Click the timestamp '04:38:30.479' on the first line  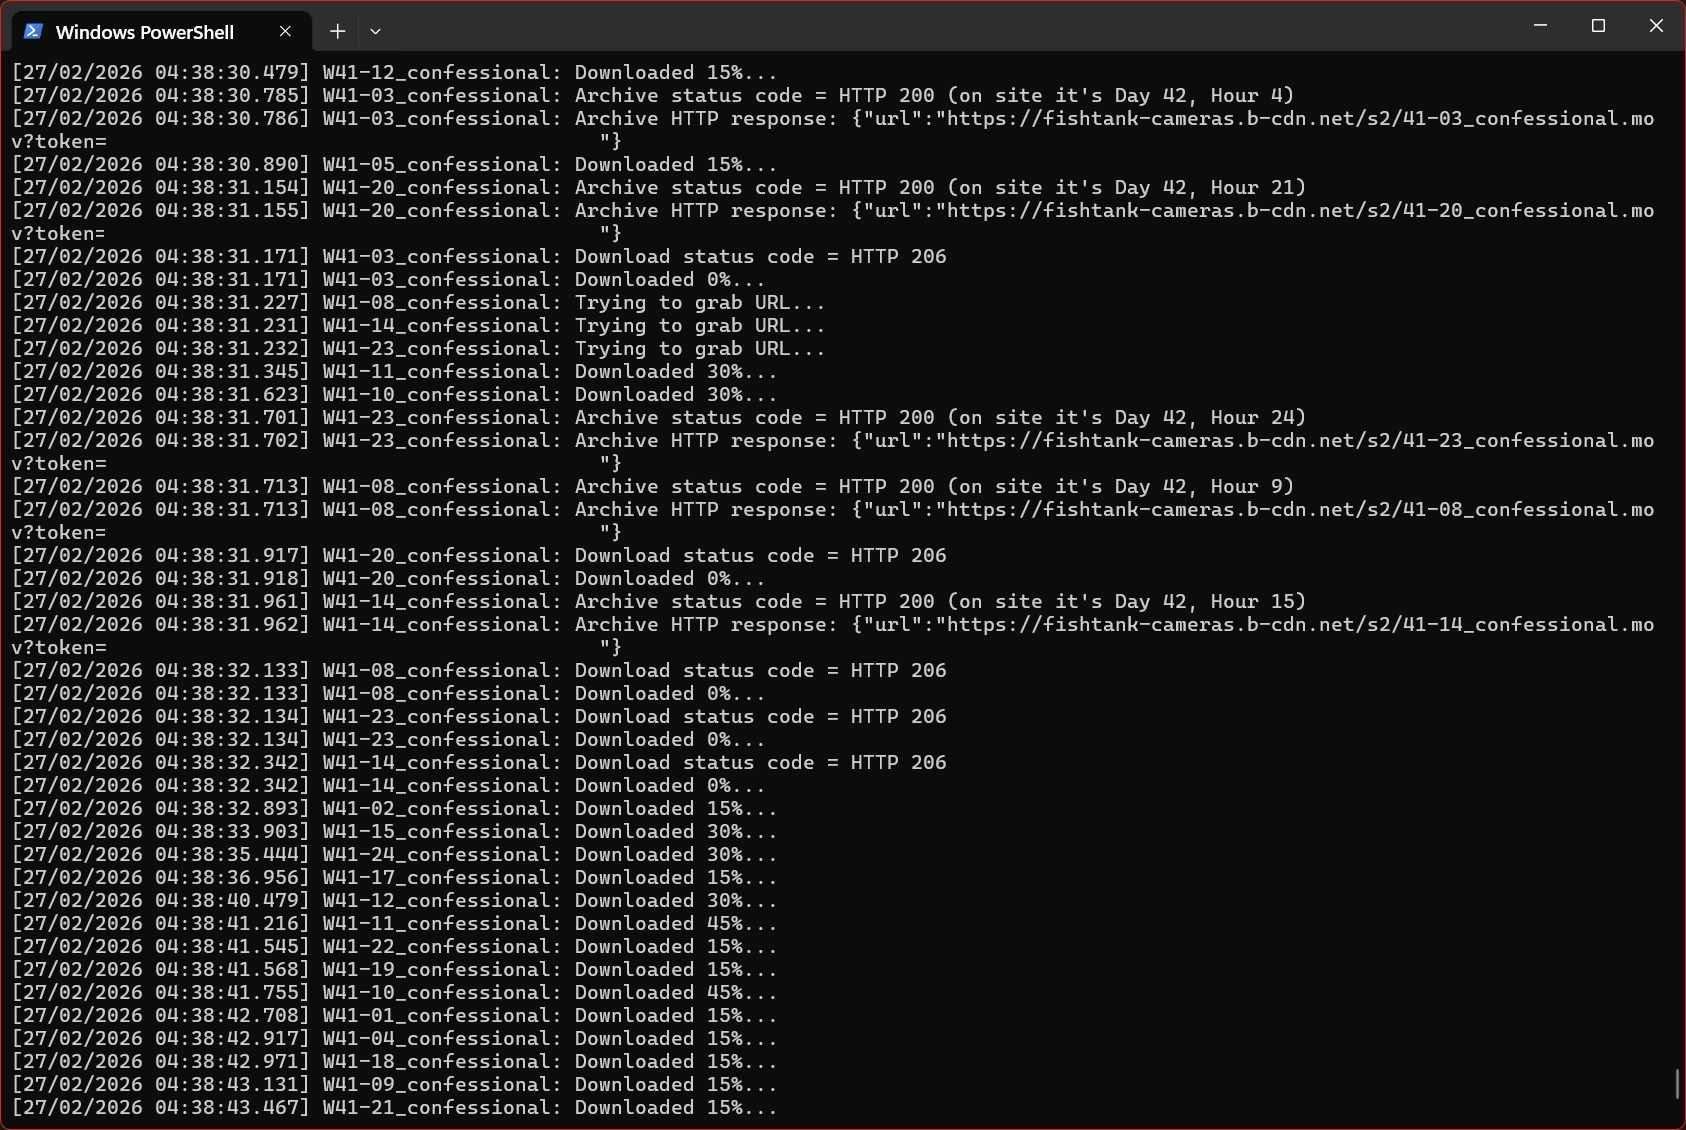226,73
